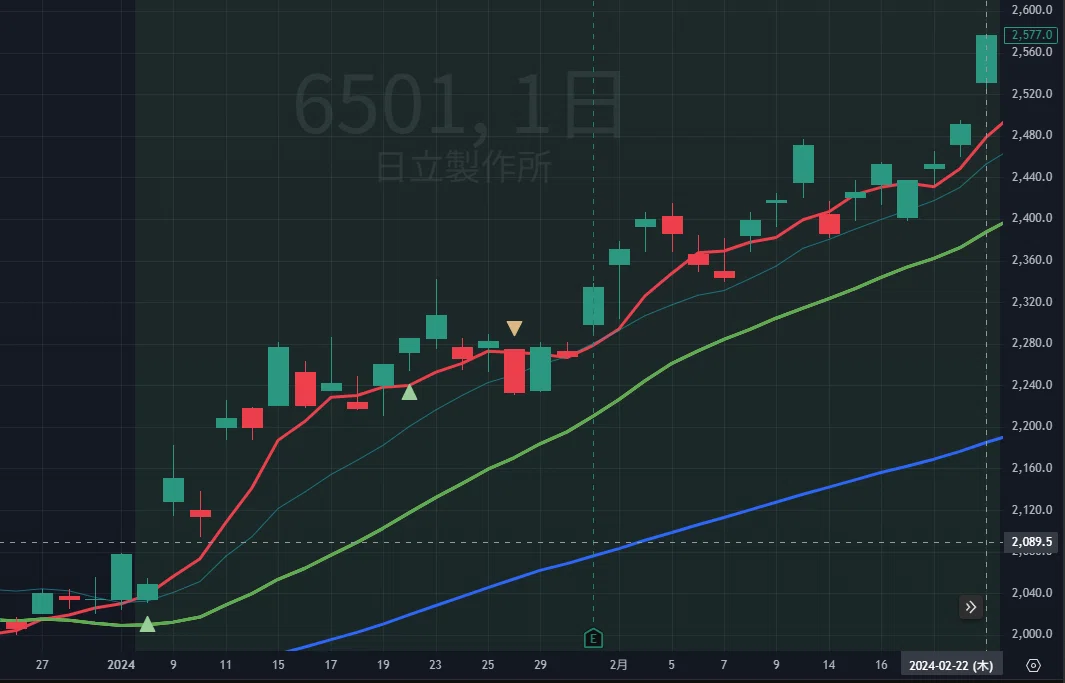Click the highlighted date label 2024-02-22 (木)
Image resolution: width=1065 pixels, height=683 pixels.
[951, 665]
